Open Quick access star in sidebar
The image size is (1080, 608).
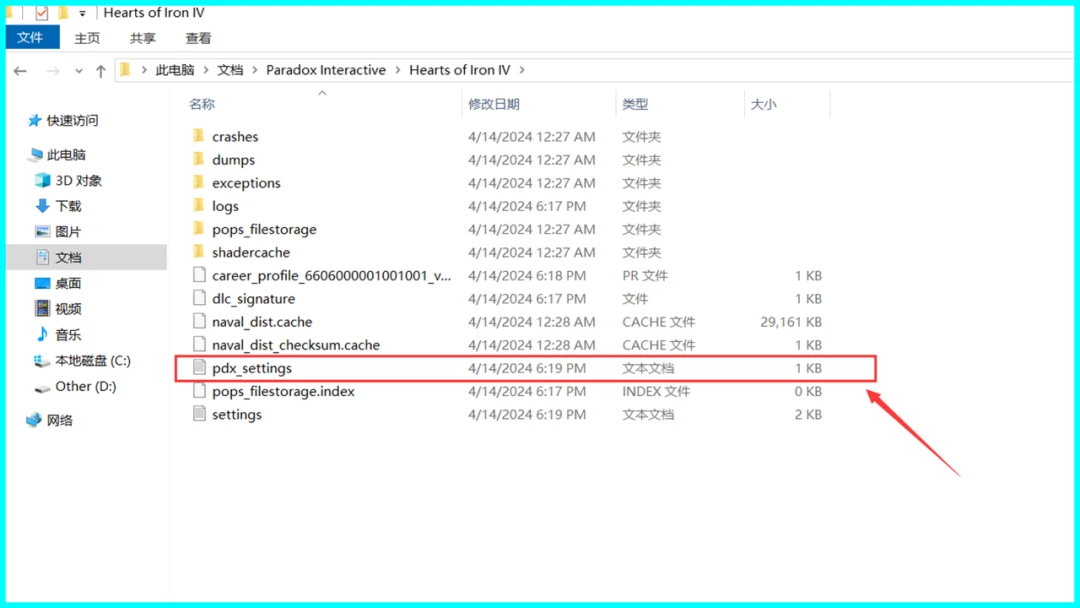click(x=35, y=121)
